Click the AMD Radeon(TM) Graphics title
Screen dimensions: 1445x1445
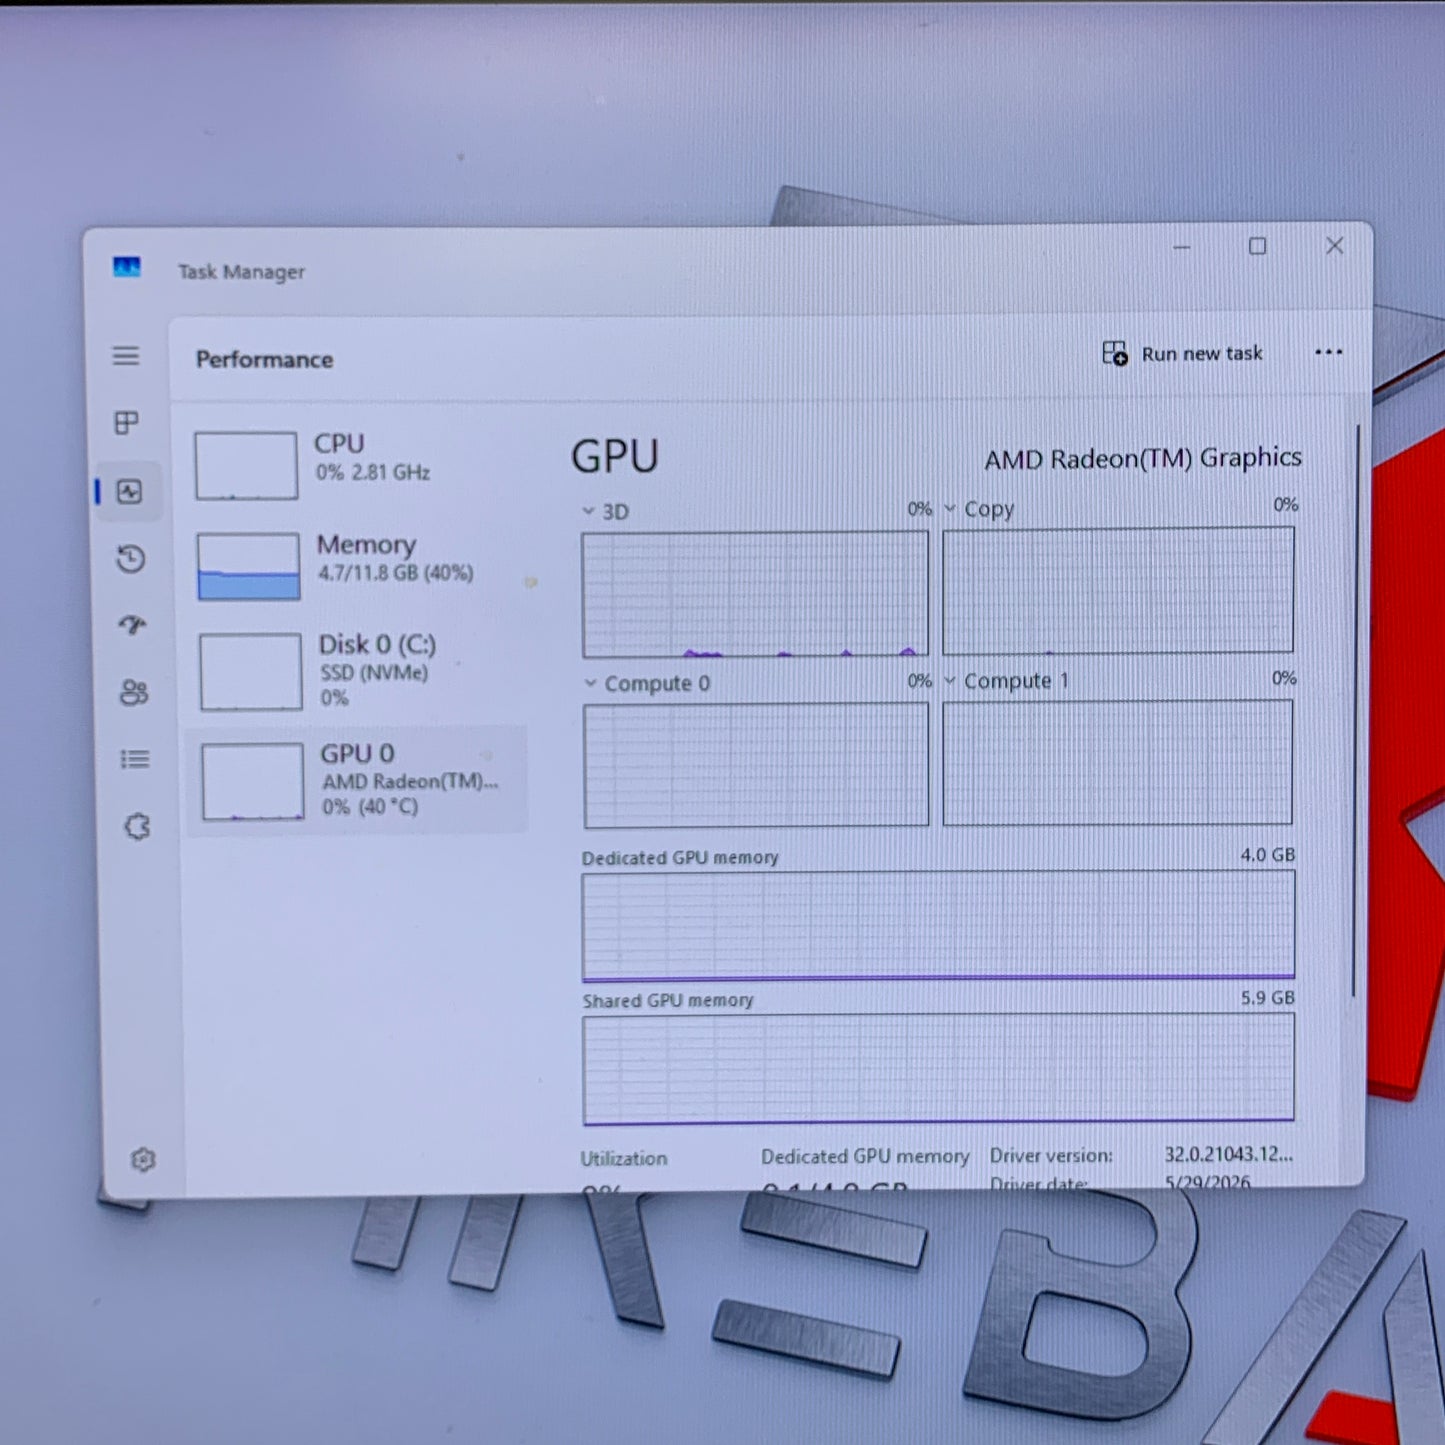tap(1143, 458)
